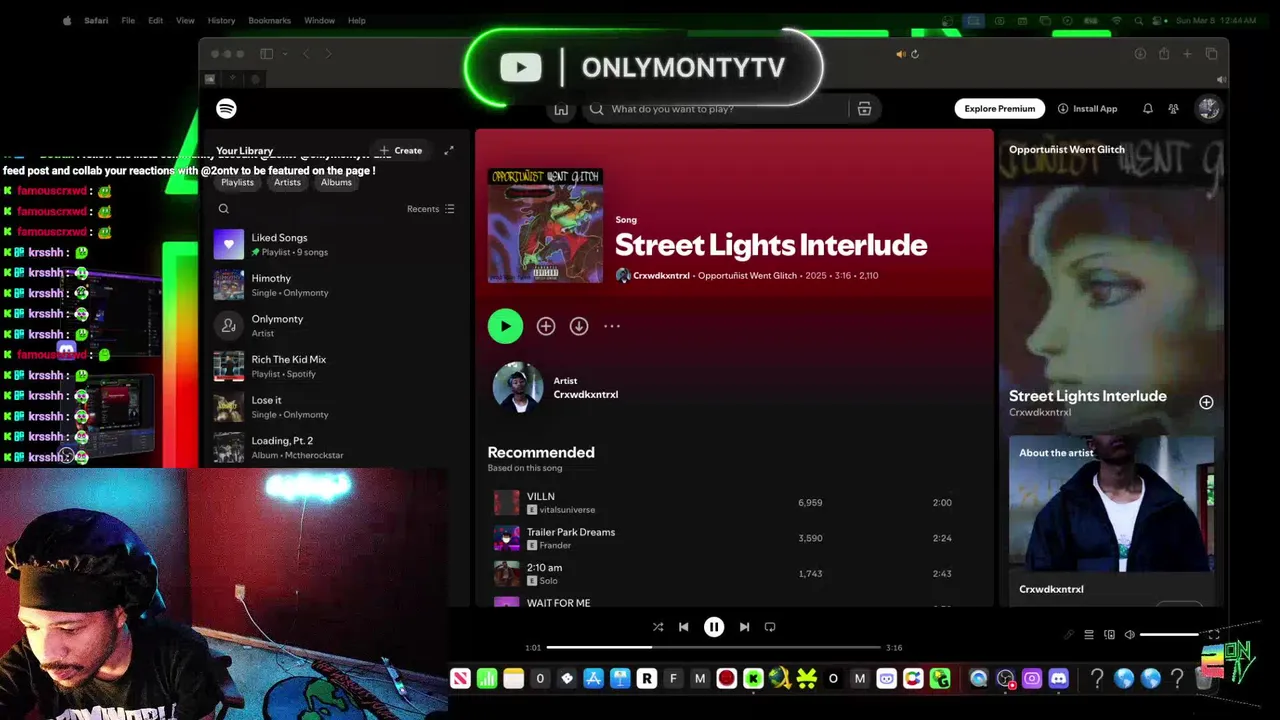Open the Safari menu in menu bar
1280x720 pixels.
click(96, 20)
